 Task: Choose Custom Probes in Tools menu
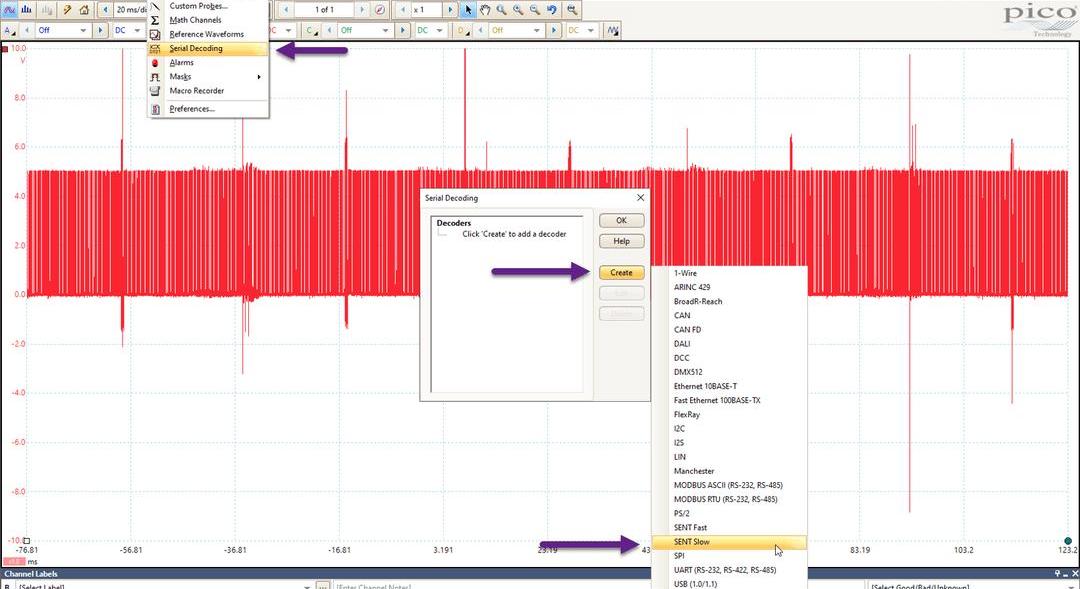coord(207,6)
